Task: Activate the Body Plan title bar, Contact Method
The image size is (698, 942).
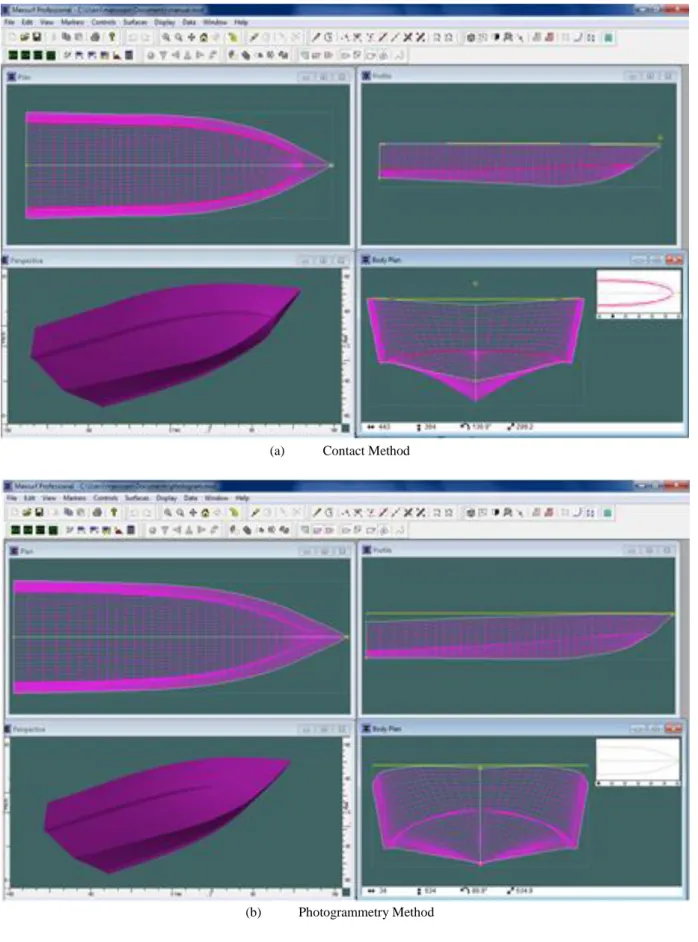Action: click(521, 260)
